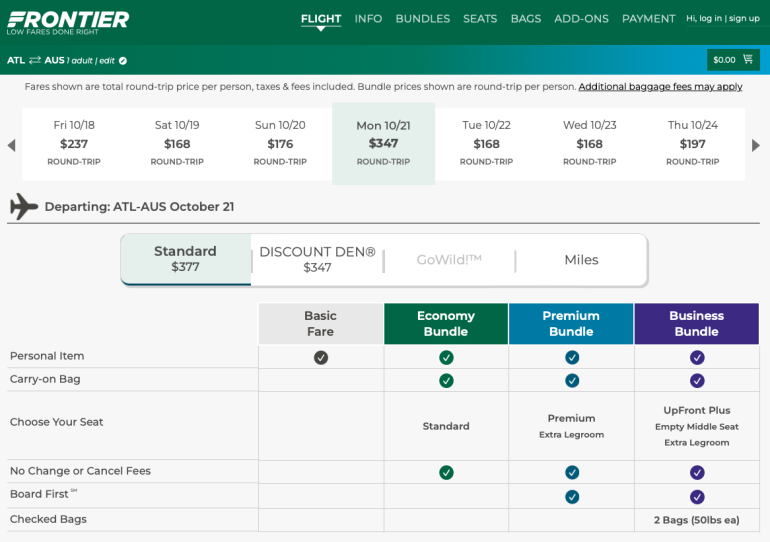
Task: Open Additional baggage fees may apply link
Action: click(660, 87)
